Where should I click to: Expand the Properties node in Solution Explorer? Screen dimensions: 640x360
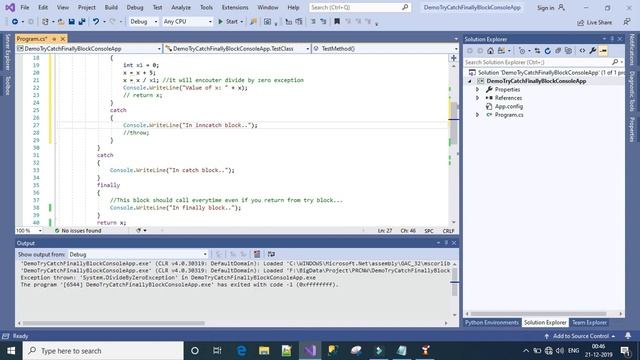[477, 89]
